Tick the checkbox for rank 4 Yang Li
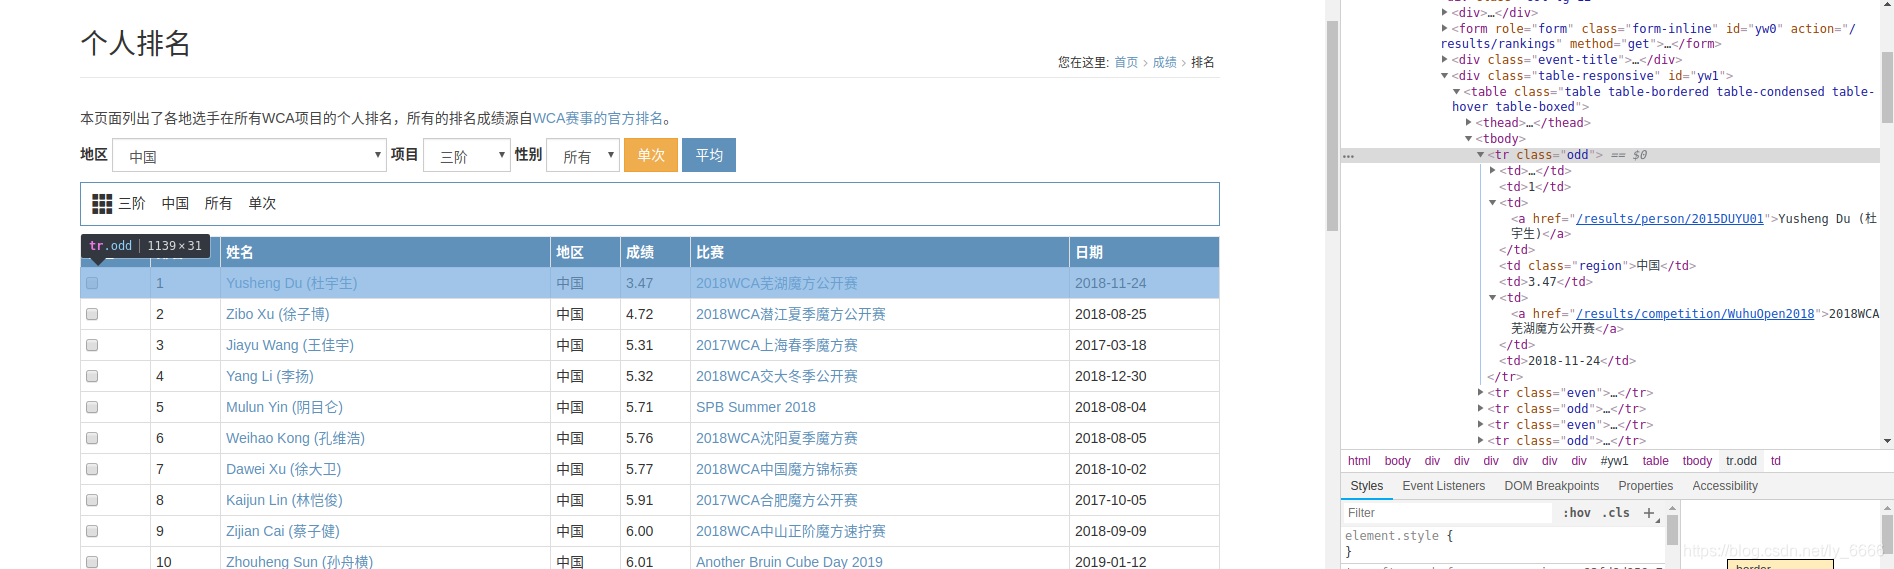 (92, 376)
